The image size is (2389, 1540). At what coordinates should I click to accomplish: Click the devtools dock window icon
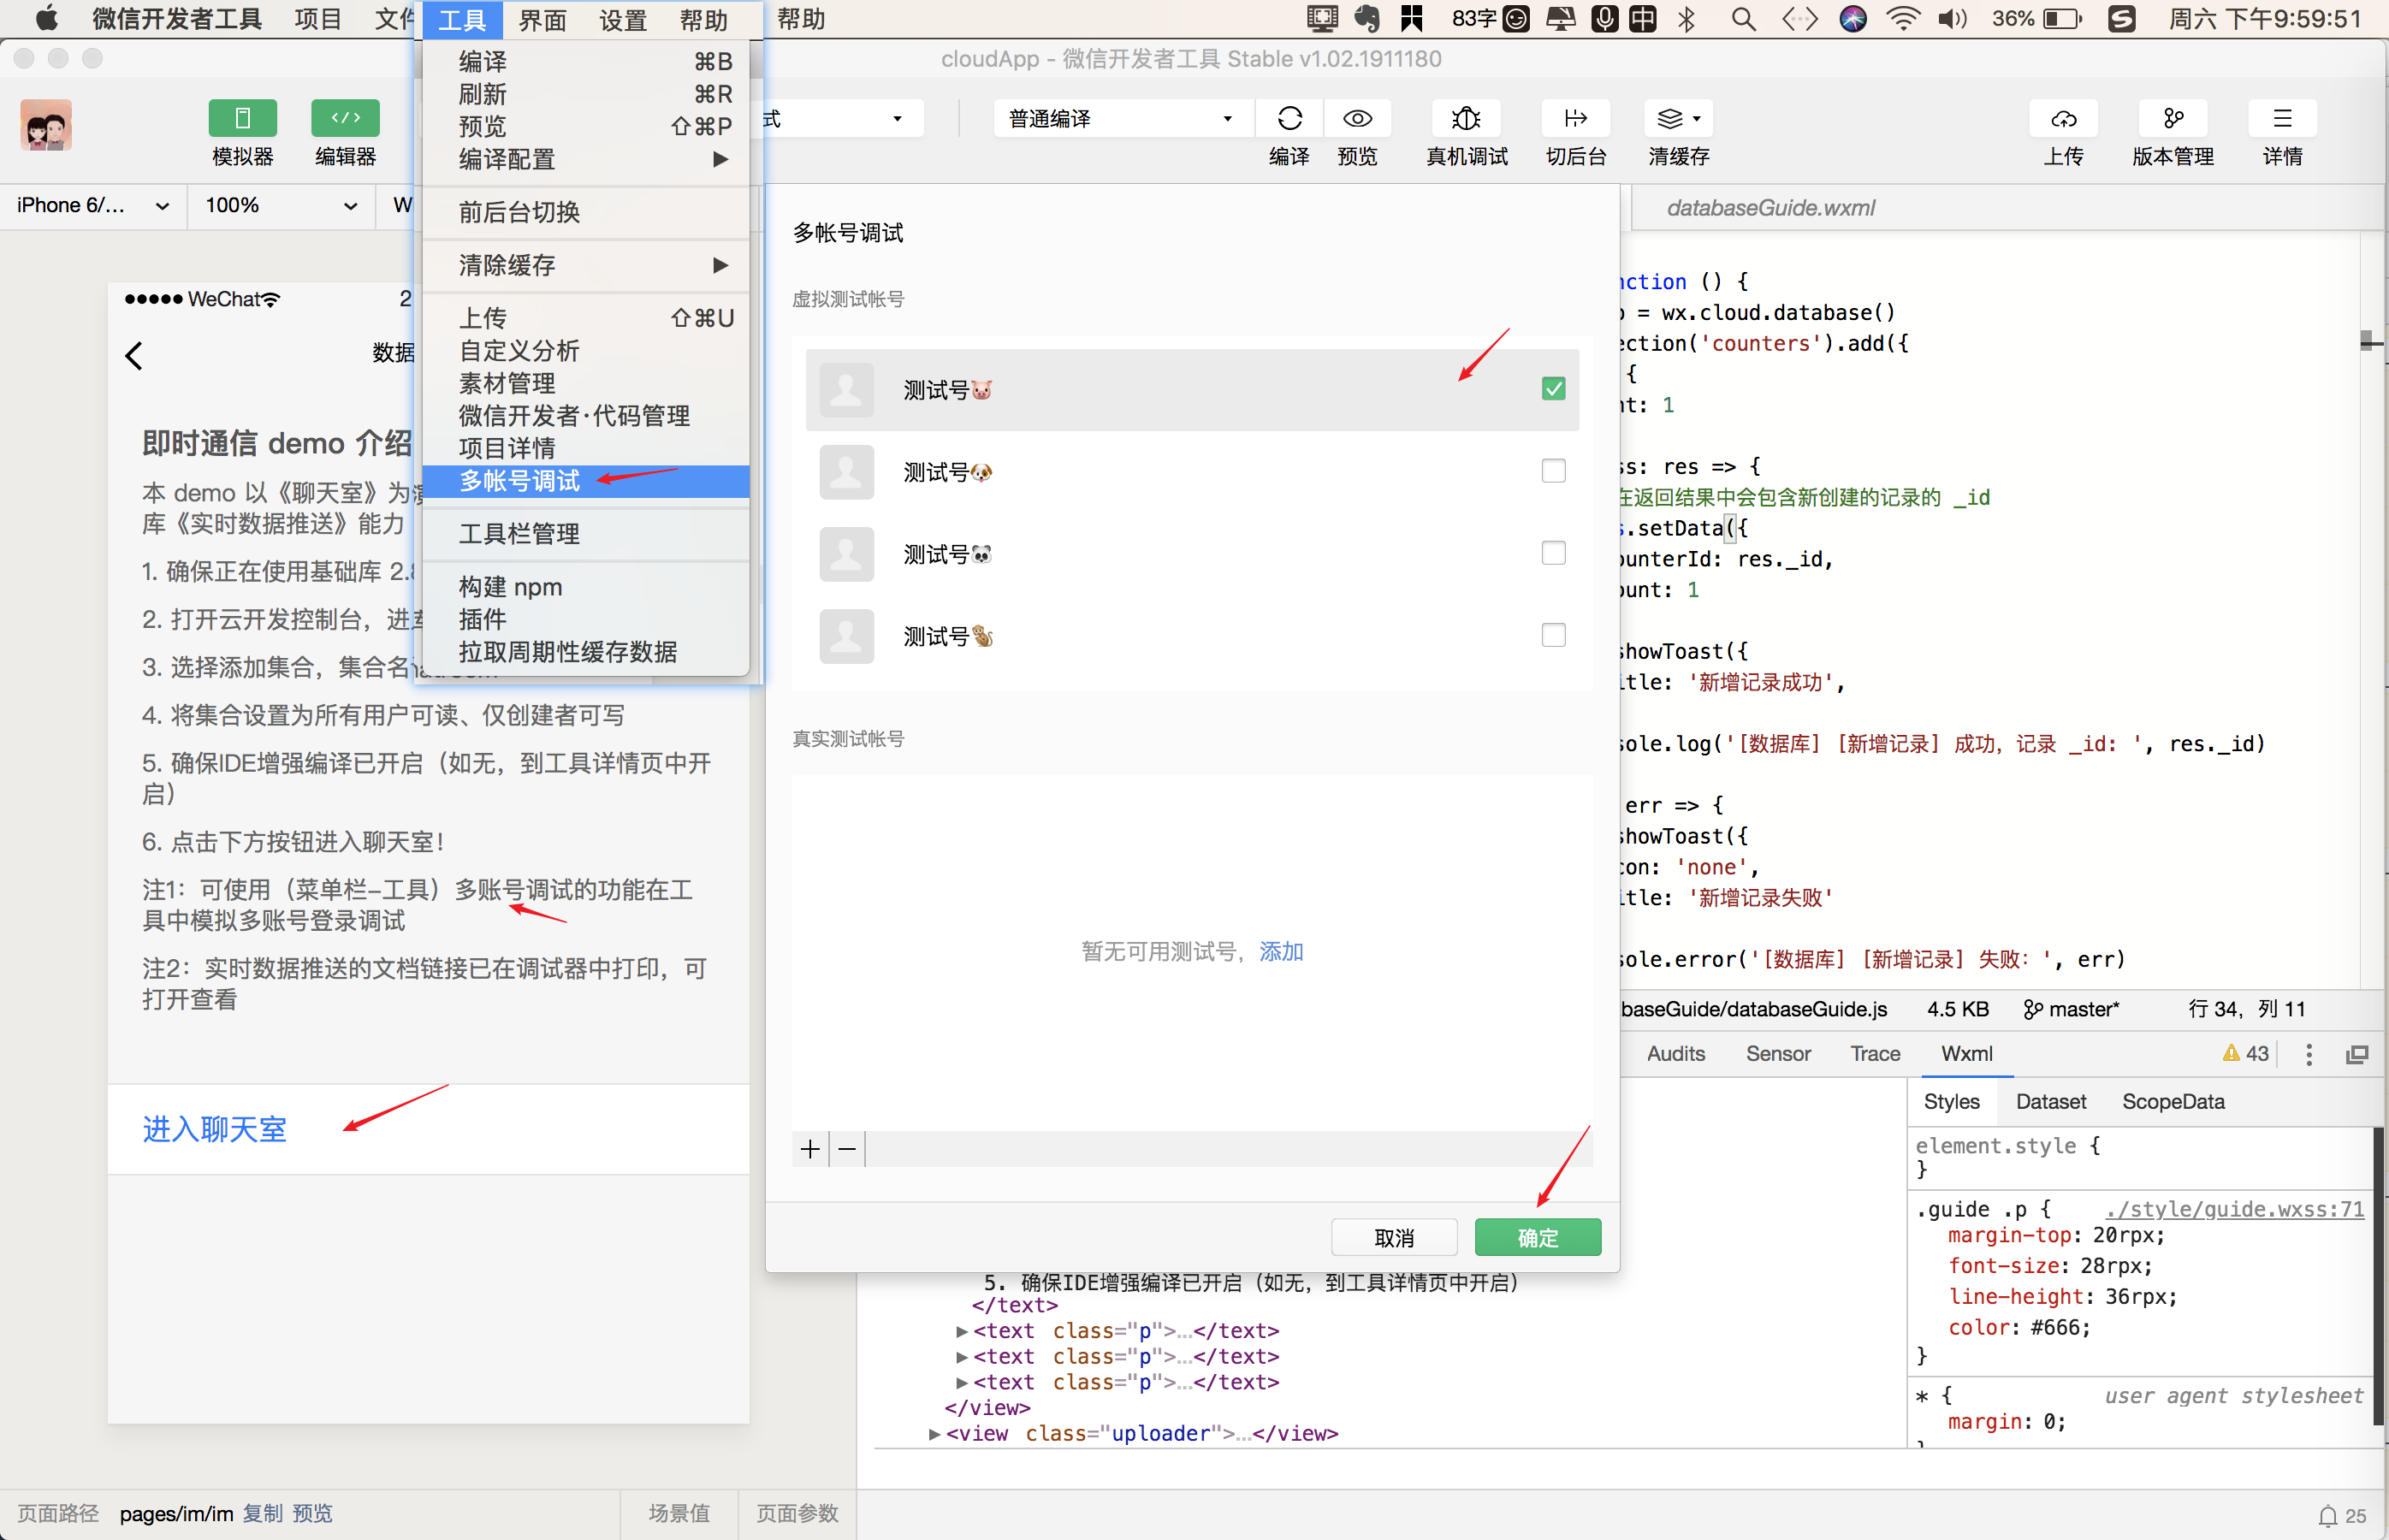2357,1054
